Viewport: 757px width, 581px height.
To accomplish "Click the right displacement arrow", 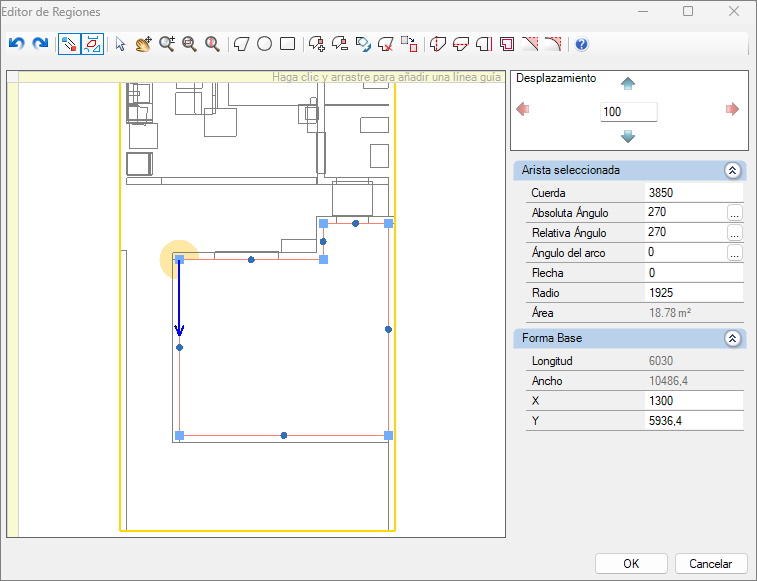I will [x=732, y=109].
